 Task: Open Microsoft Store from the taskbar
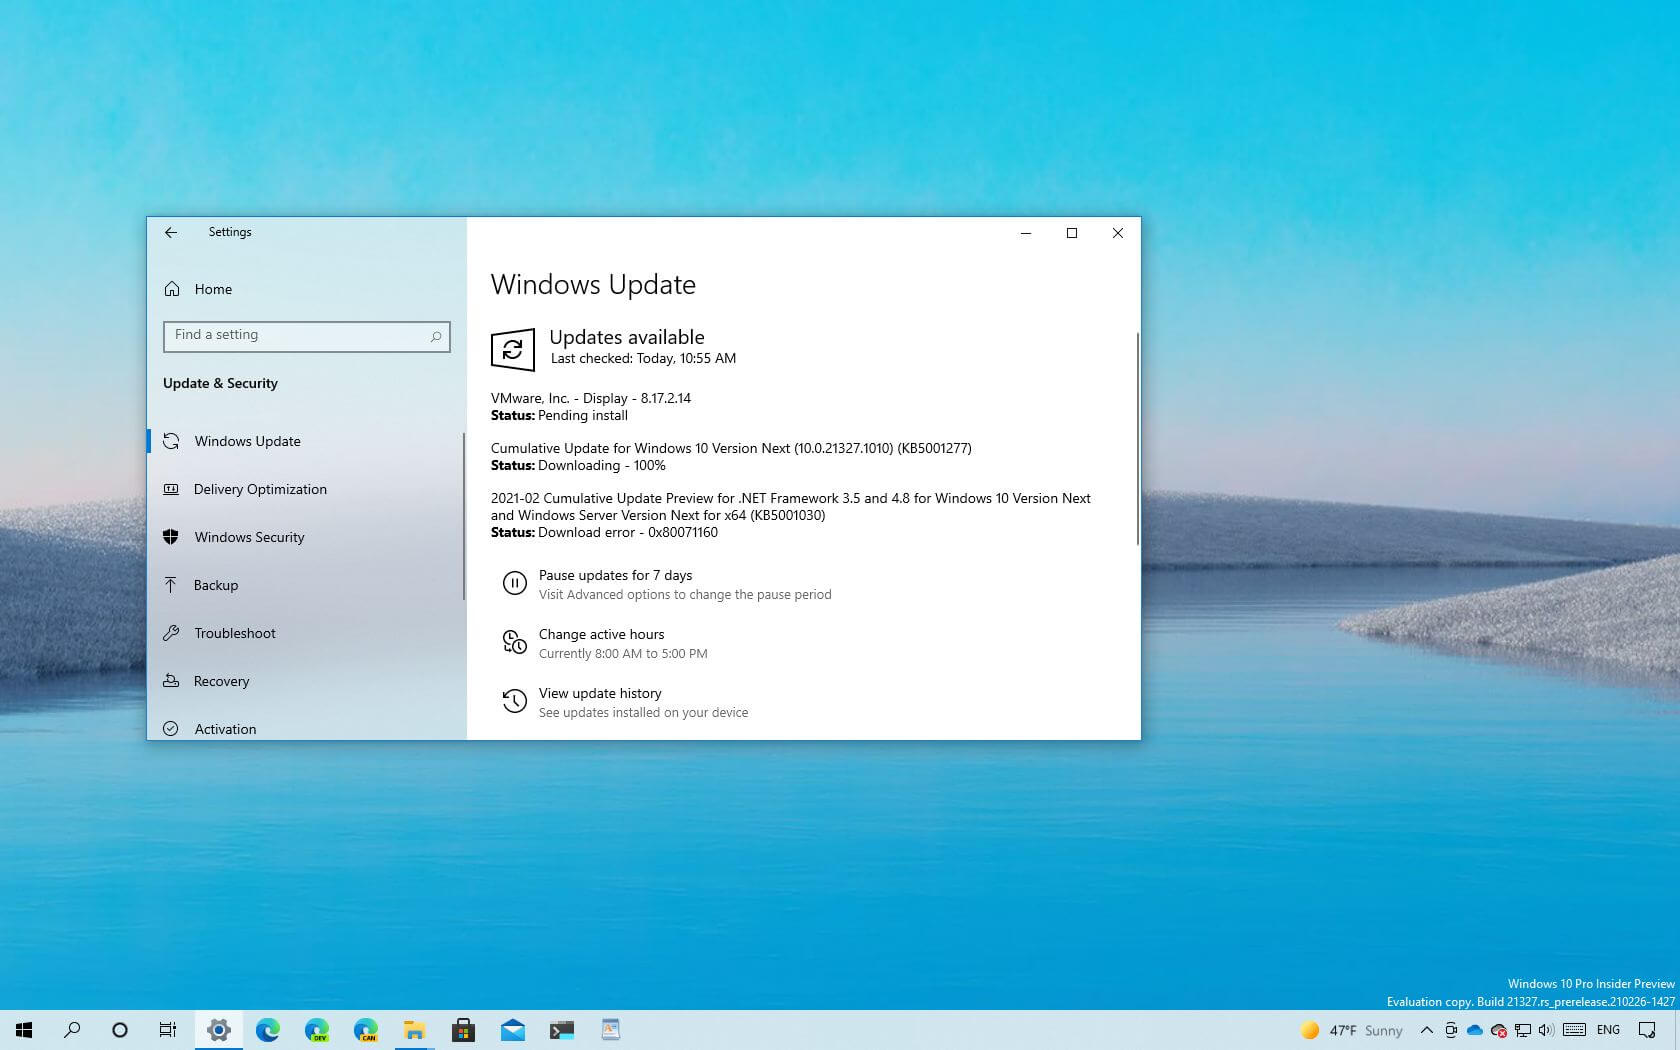462,1030
